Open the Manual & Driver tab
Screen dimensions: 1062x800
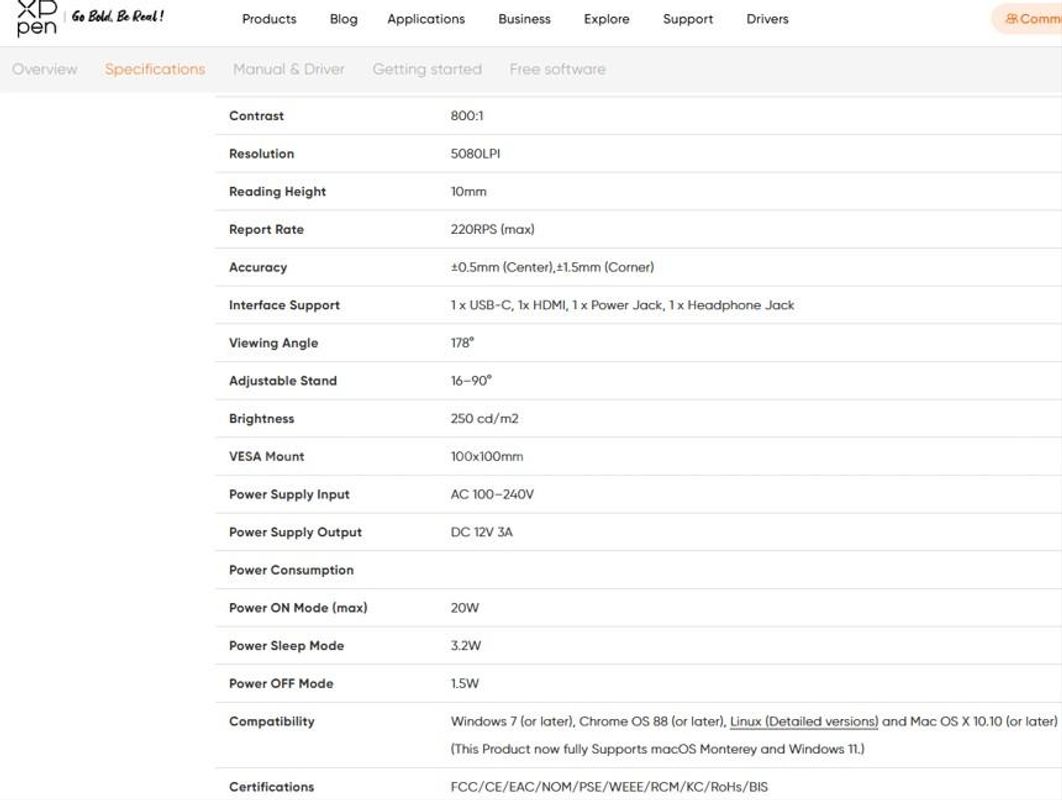tap(289, 69)
